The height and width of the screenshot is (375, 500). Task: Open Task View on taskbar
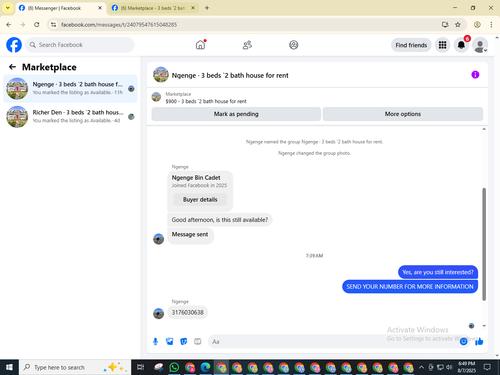(141, 367)
